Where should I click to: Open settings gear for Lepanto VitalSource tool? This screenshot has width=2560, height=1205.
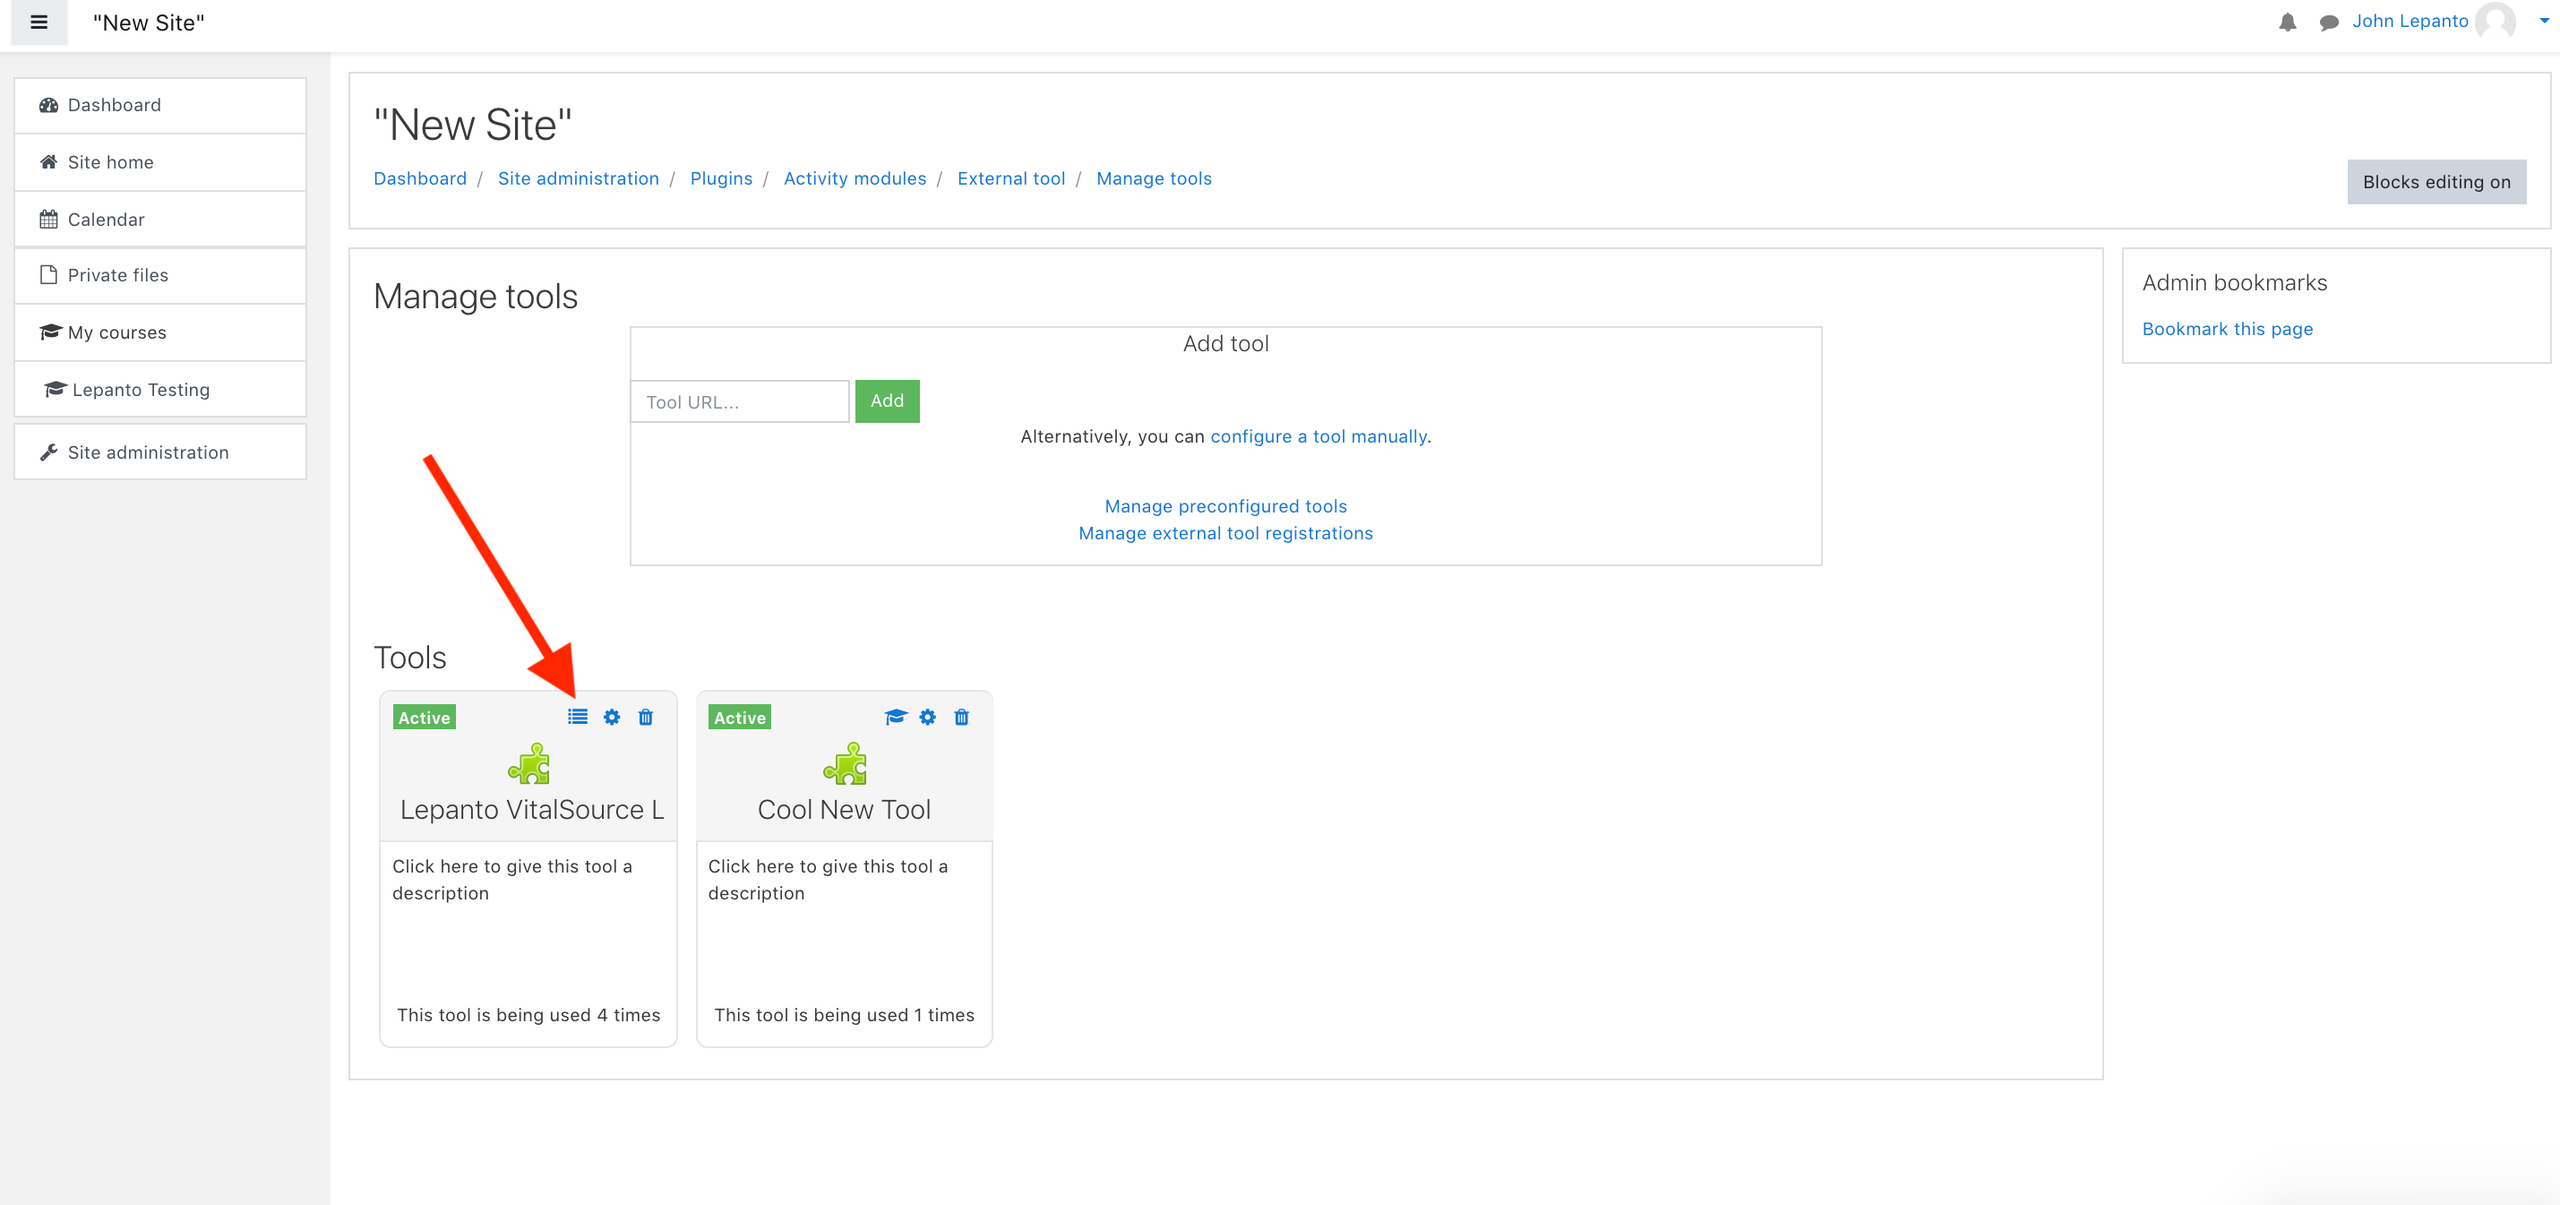(x=612, y=717)
